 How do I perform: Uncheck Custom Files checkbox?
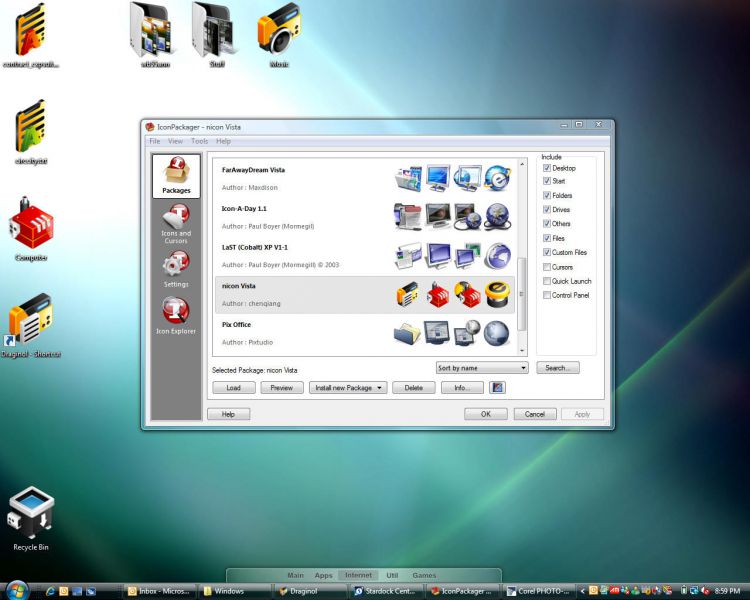click(547, 252)
